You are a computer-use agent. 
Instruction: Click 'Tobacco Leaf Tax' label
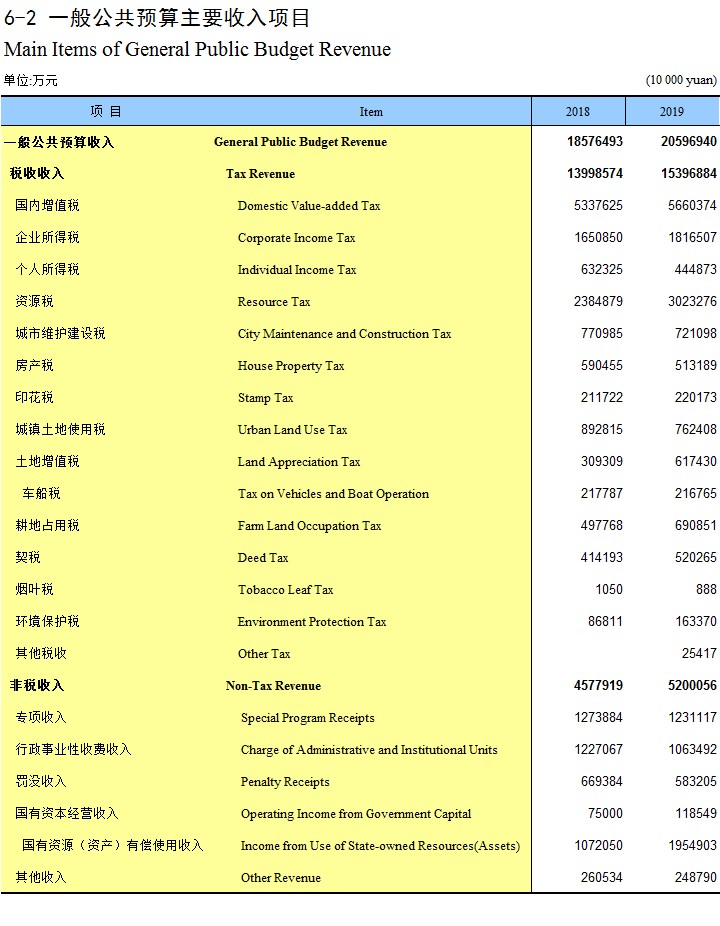(x=285, y=589)
